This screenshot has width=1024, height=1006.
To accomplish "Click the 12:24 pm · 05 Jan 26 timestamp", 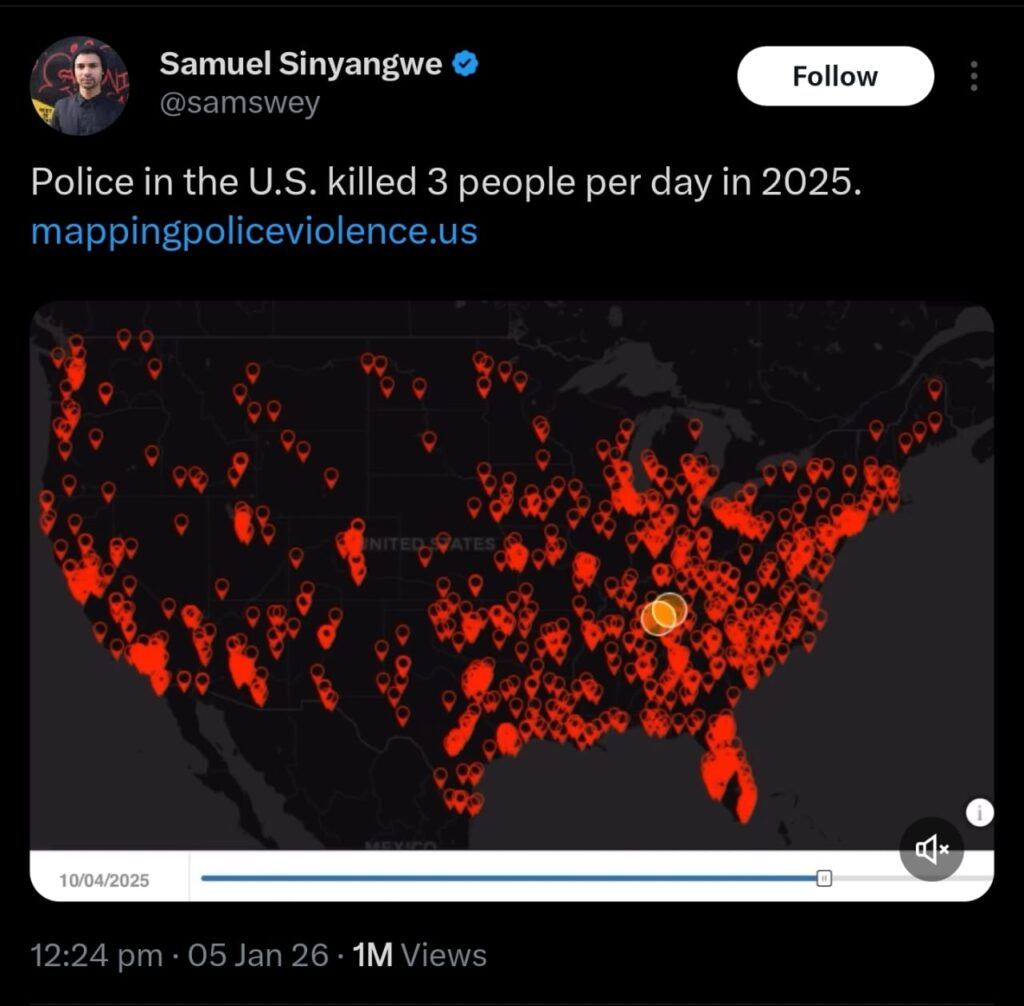I will click(x=180, y=955).
